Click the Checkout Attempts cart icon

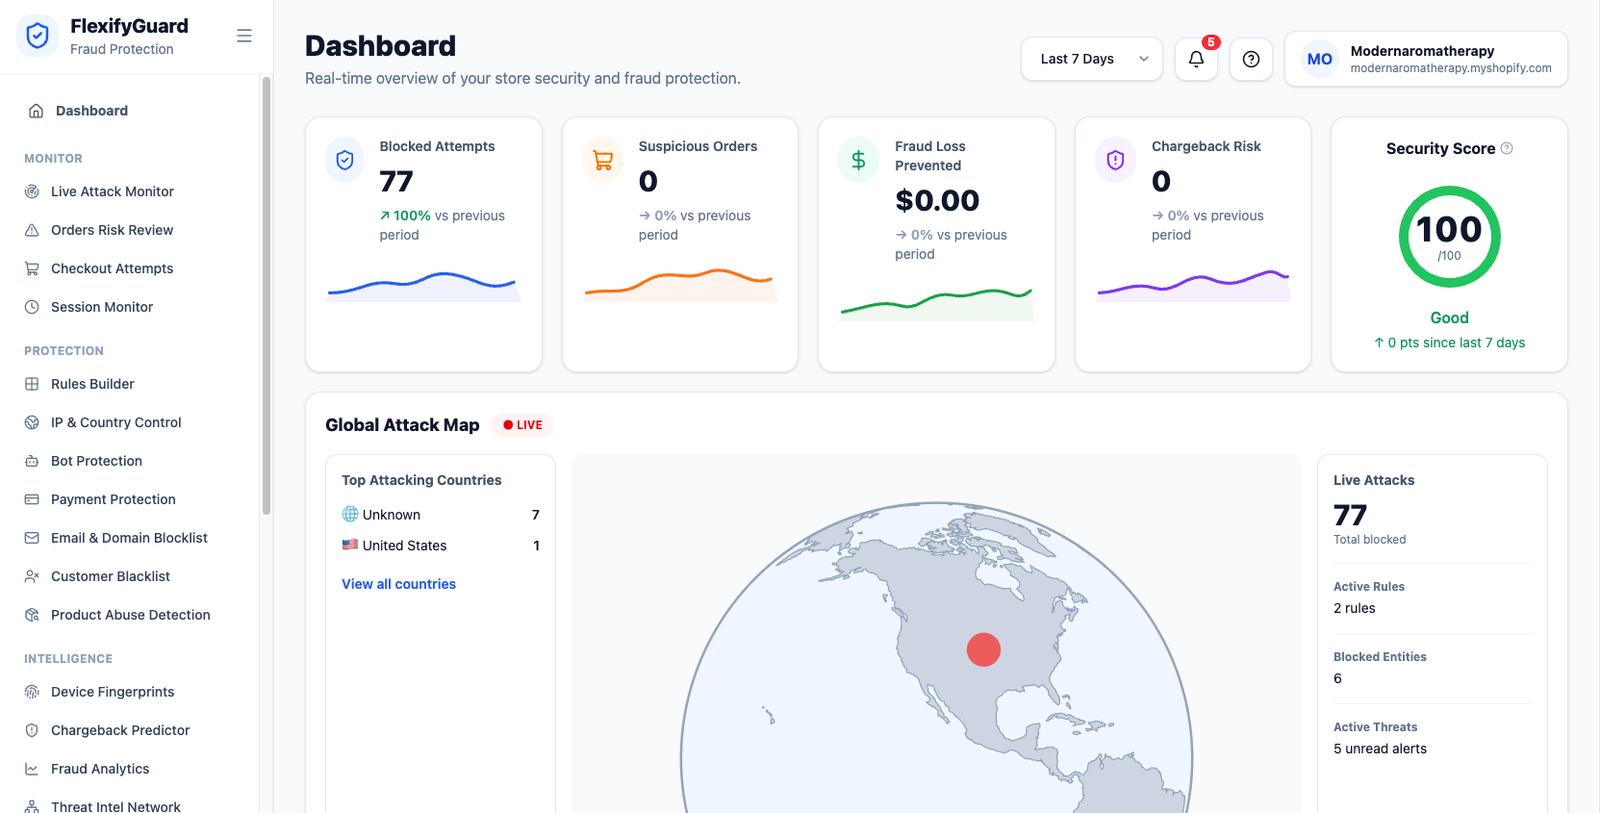[32, 268]
